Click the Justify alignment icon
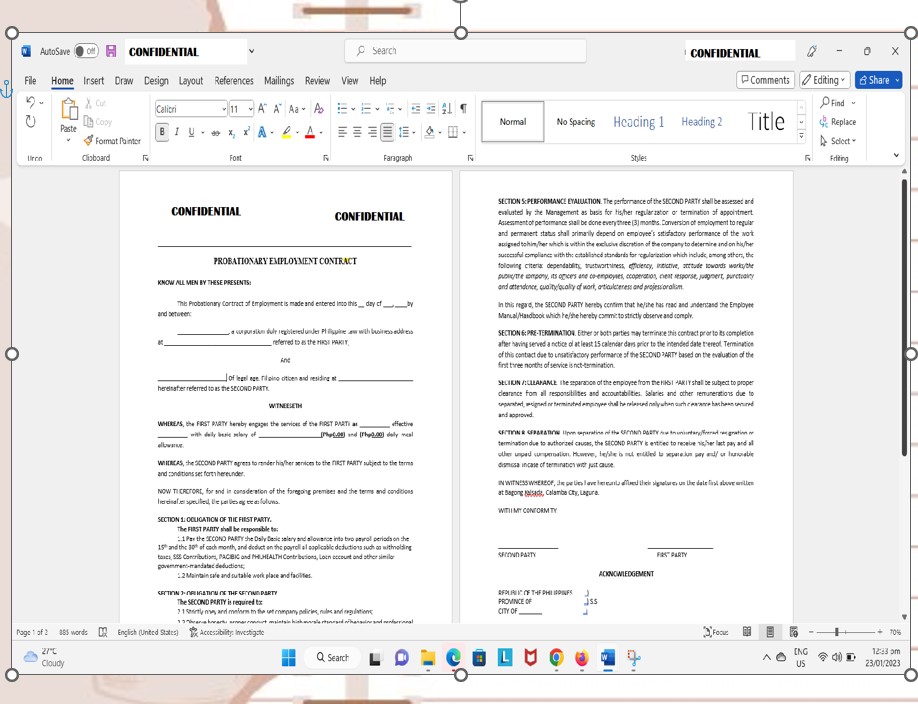Viewport: 918px width, 704px height. click(x=387, y=132)
